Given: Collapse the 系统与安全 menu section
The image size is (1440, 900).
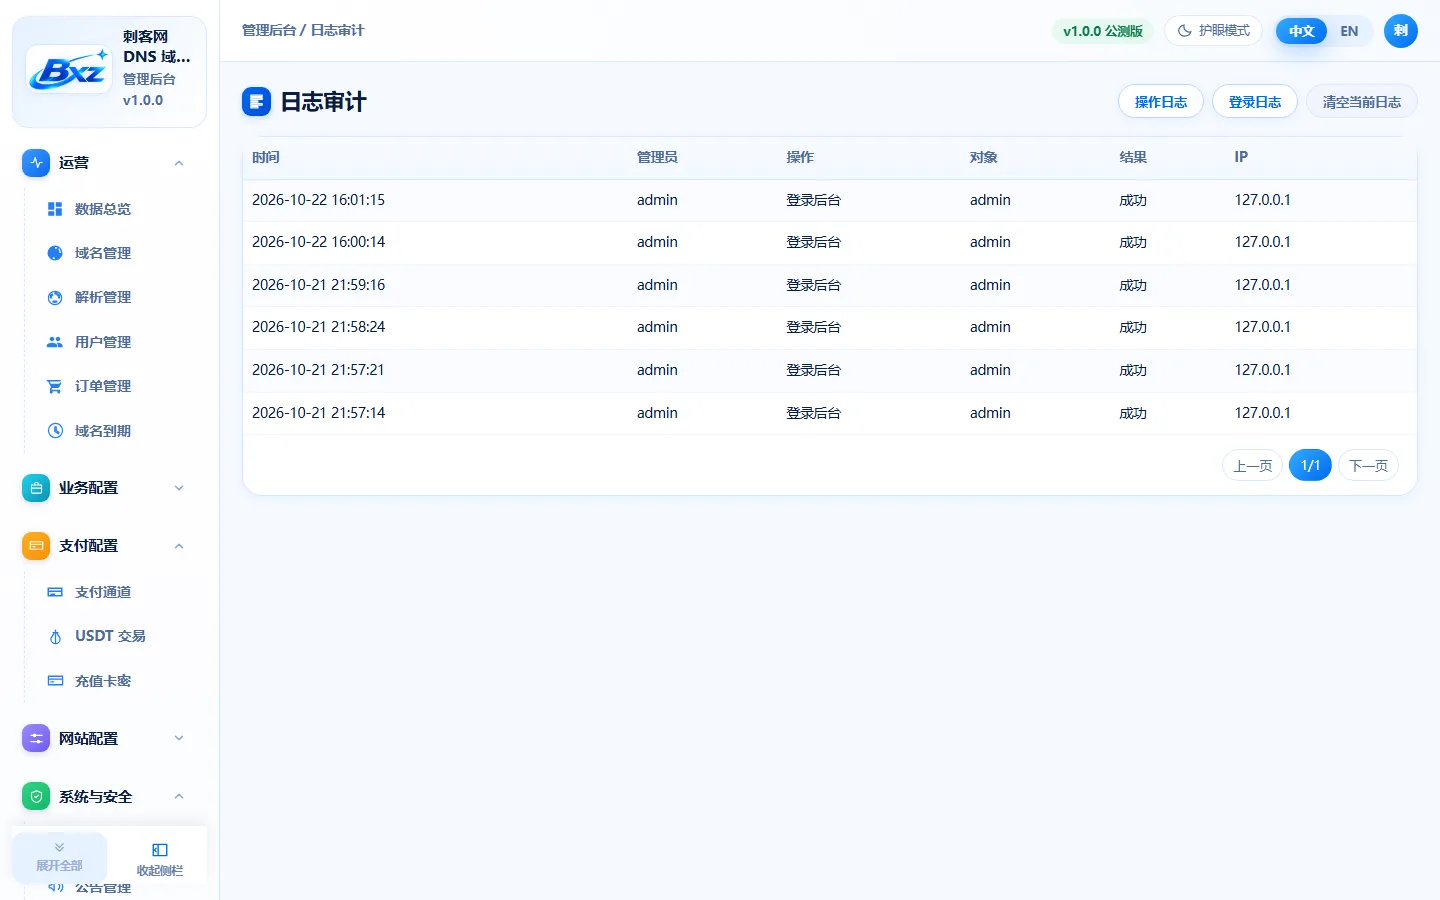Looking at the screenshot, I should [x=179, y=797].
